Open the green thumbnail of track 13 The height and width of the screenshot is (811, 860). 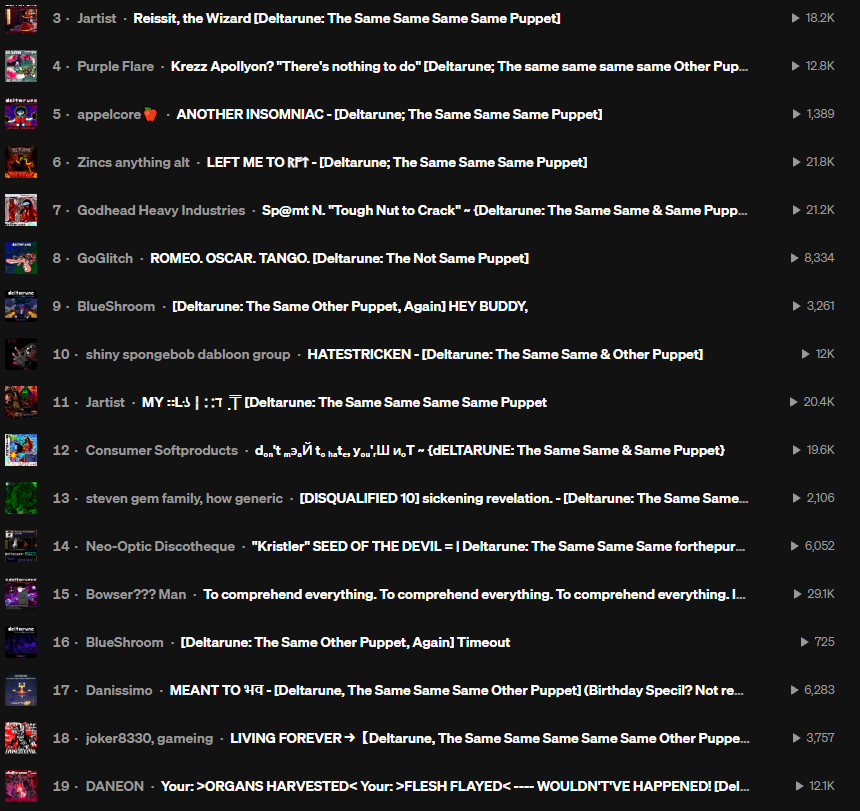tap(21, 498)
